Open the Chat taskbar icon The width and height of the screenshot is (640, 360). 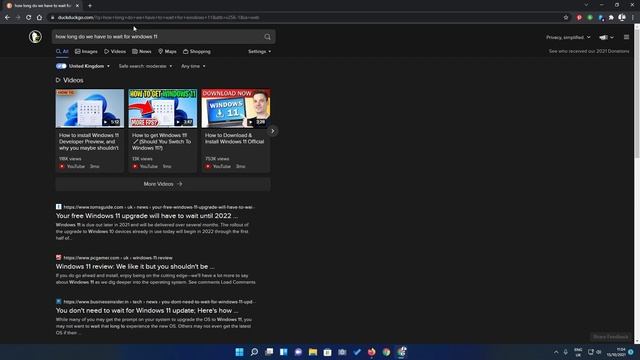coord(298,352)
